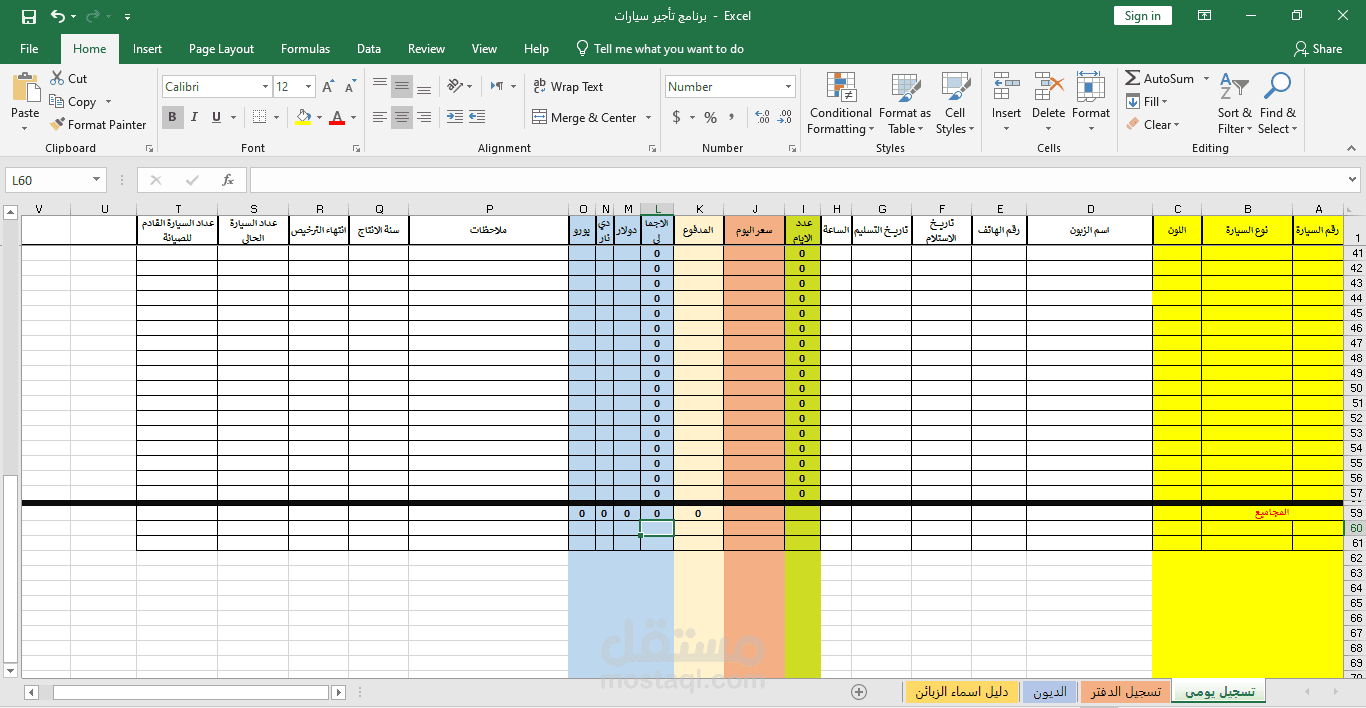1366x708 pixels.
Task: Toggle middle align icon
Action: (402, 86)
